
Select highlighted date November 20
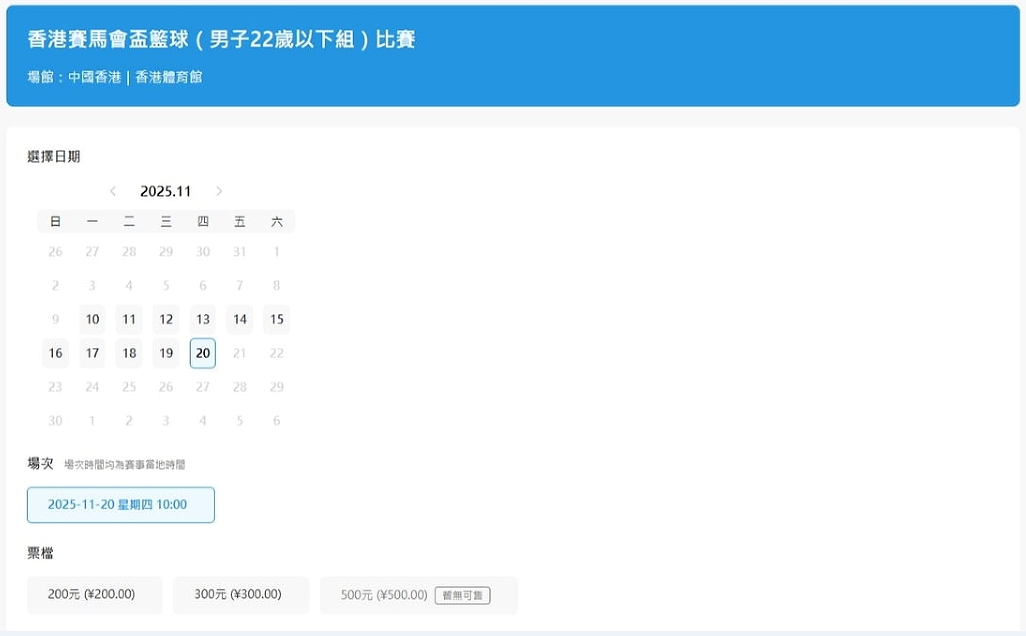[203, 353]
